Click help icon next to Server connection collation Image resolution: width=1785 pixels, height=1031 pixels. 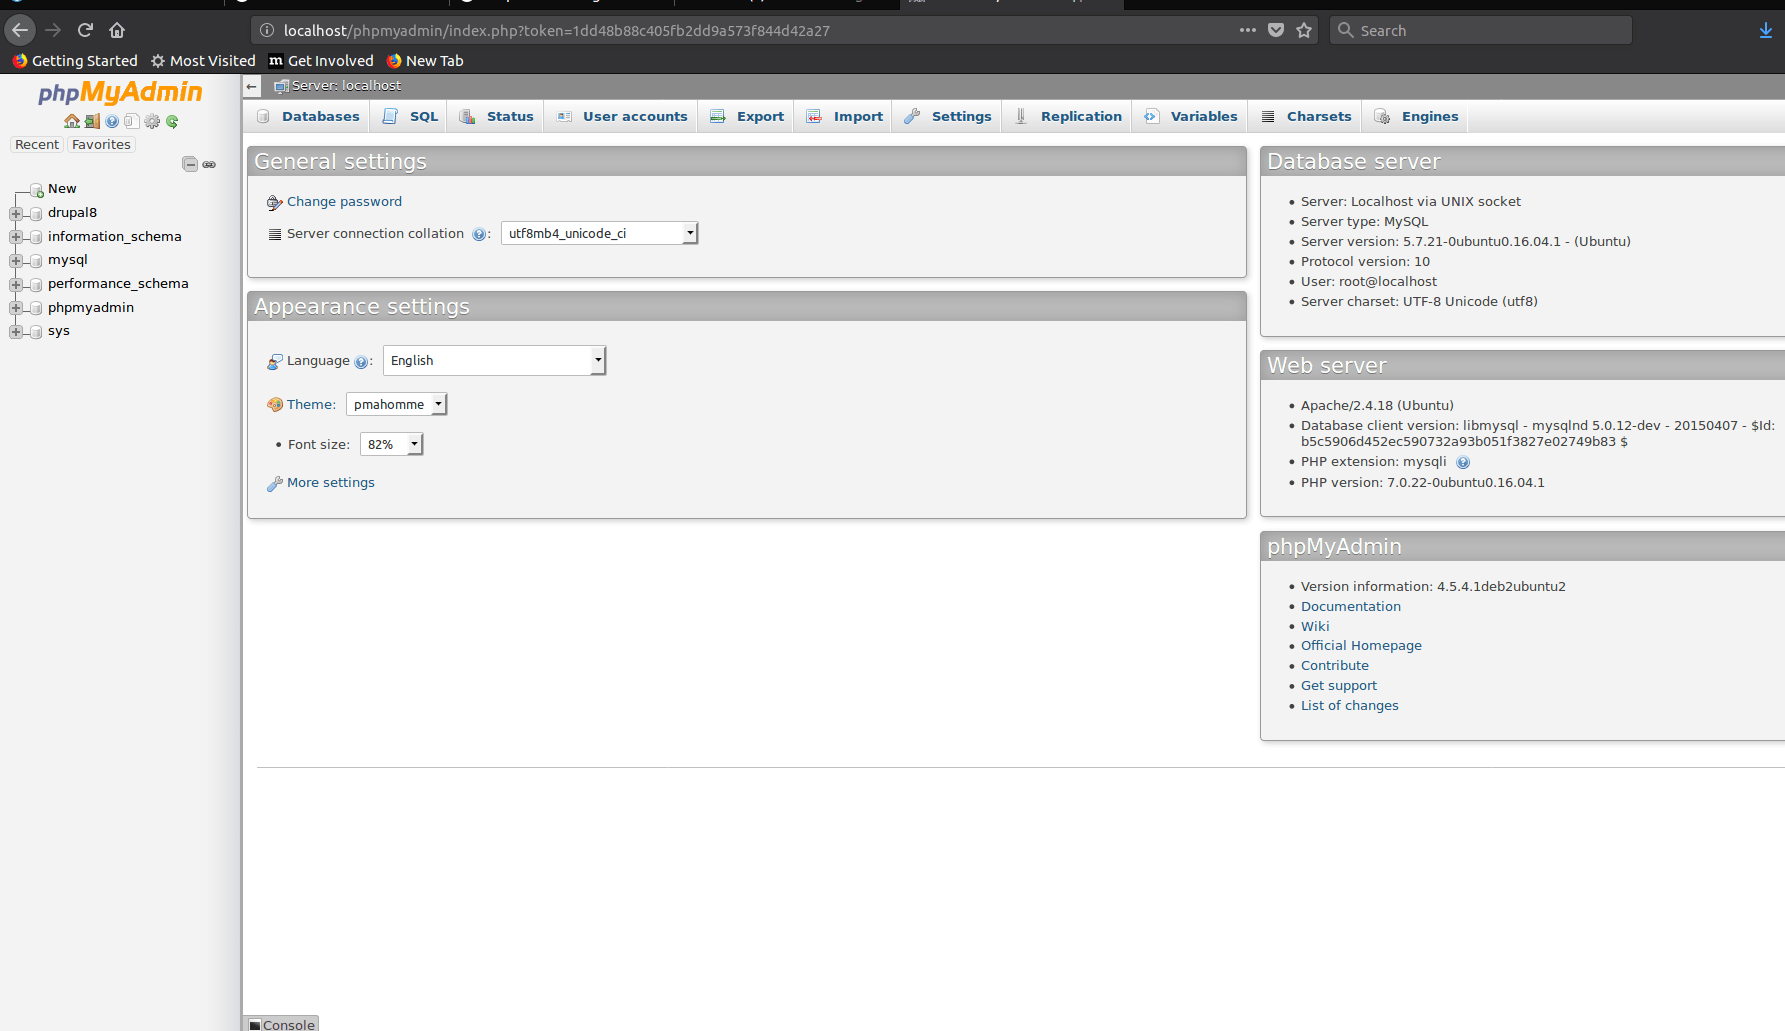pyautogui.click(x=478, y=234)
